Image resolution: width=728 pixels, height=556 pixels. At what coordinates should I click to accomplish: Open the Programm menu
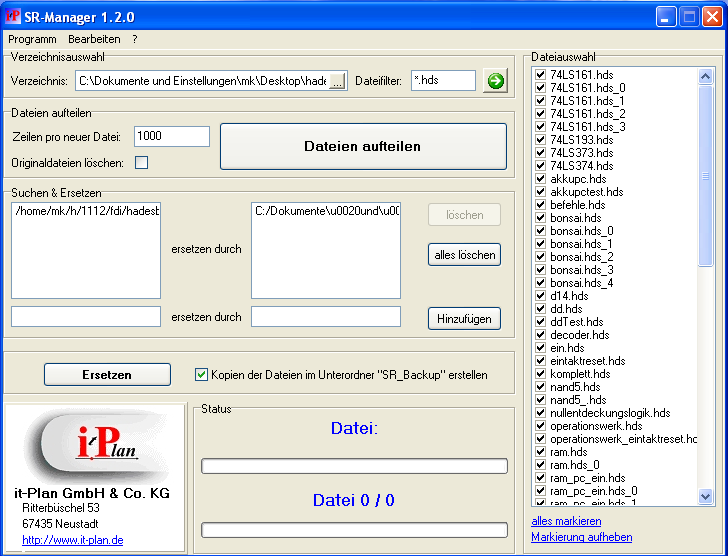point(32,39)
